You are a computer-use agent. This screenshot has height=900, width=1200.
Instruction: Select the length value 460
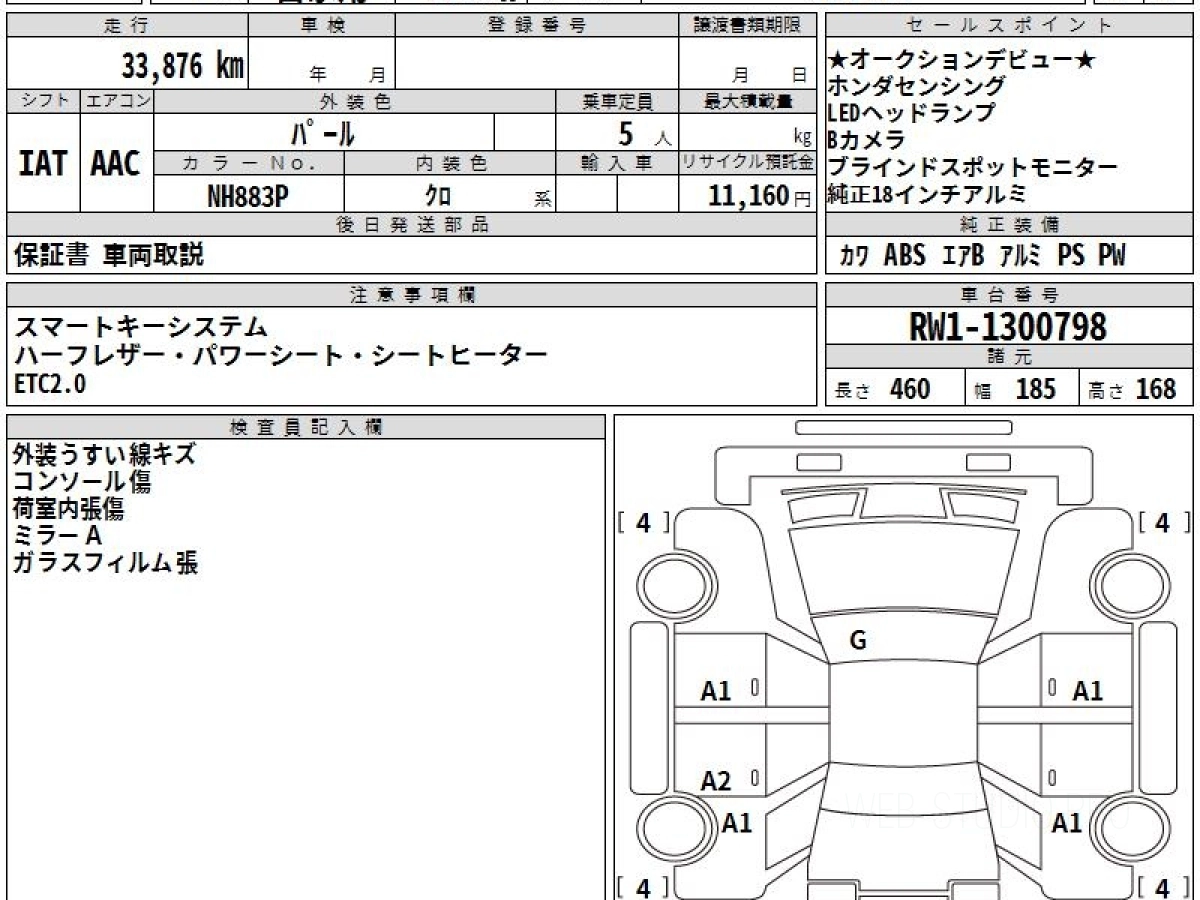pyautogui.click(x=909, y=389)
